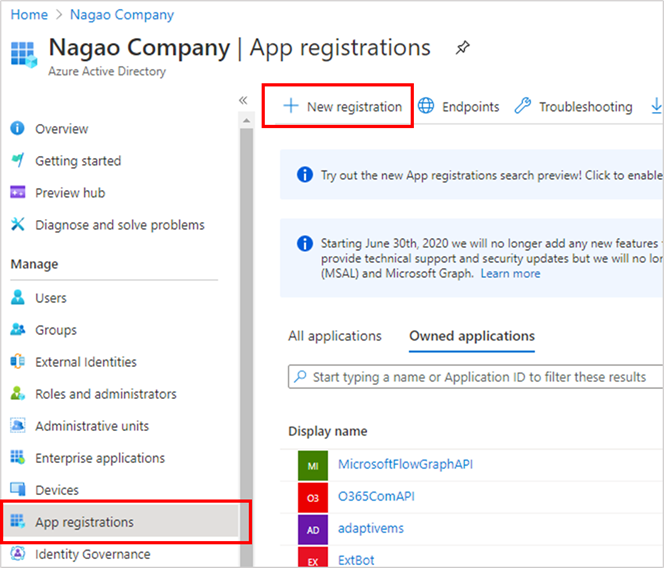The height and width of the screenshot is (568, 664).
Task: Click the Troubleshooting wrench icon
Action: click(523, 105)
